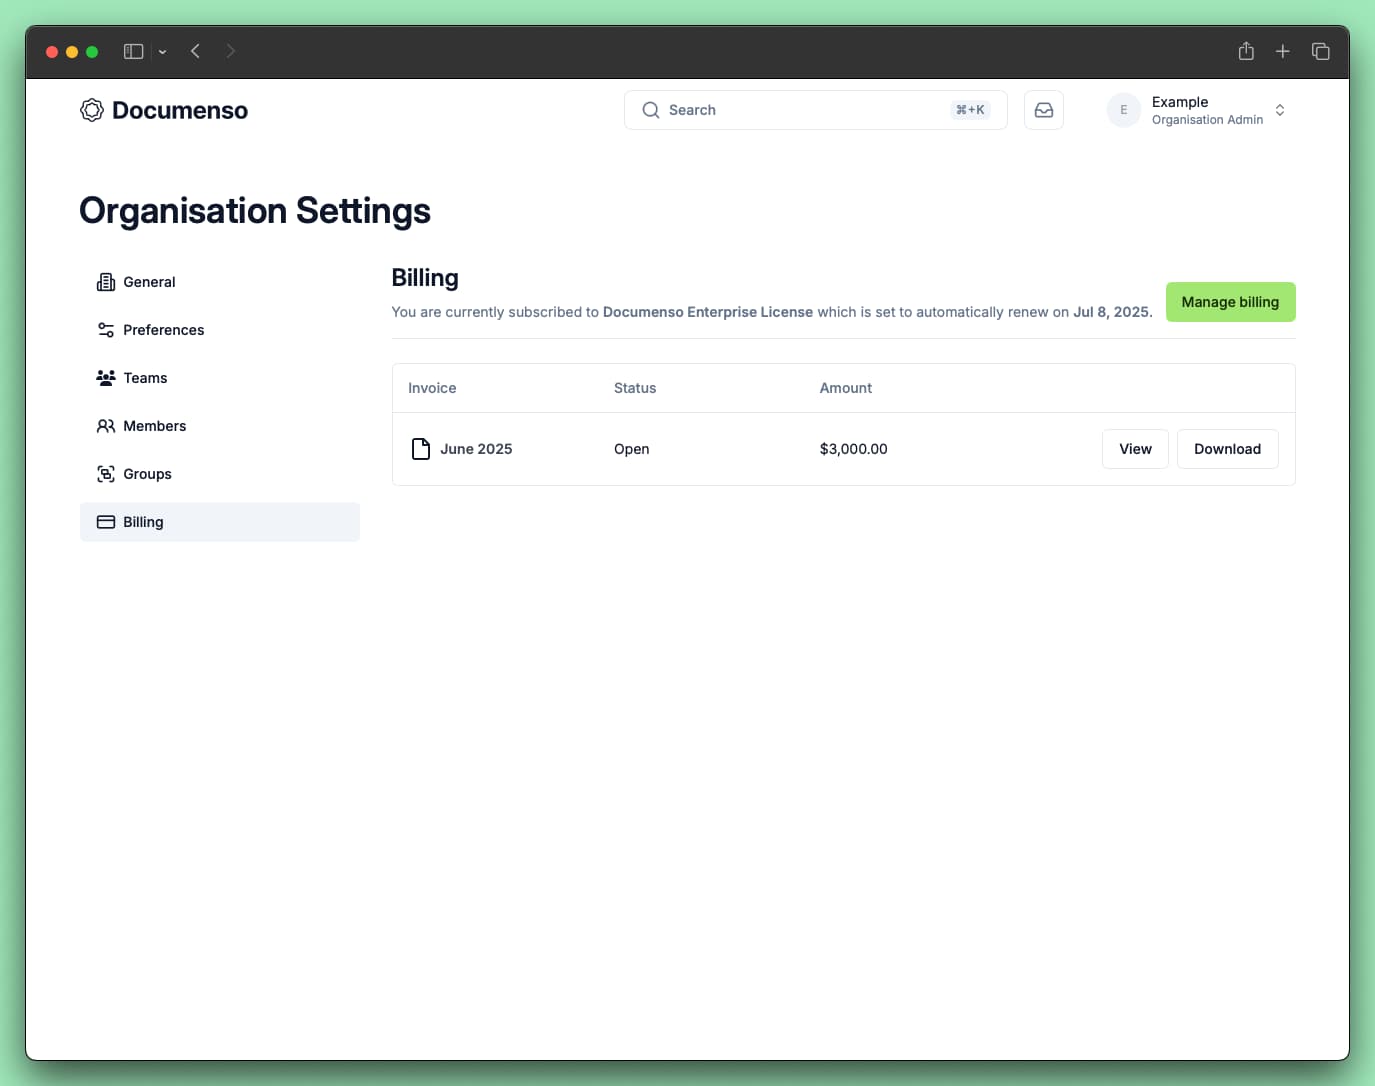Viewport: 1375px width, 1086px height.
Task: Expand the Example organisation switcher
Action: tap(1279, 110)
